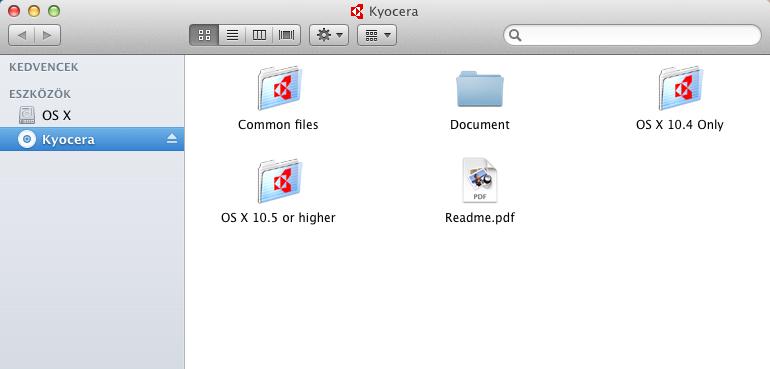Switch to column view
The height and width of the screenshot is (369, 770).
pyautogui.click(x=259, y=35)
